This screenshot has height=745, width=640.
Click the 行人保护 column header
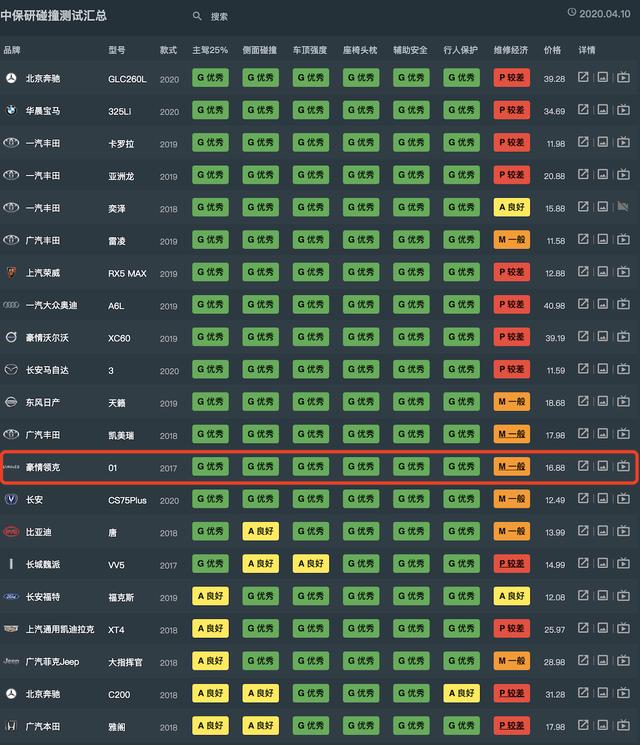click(460, 50)
